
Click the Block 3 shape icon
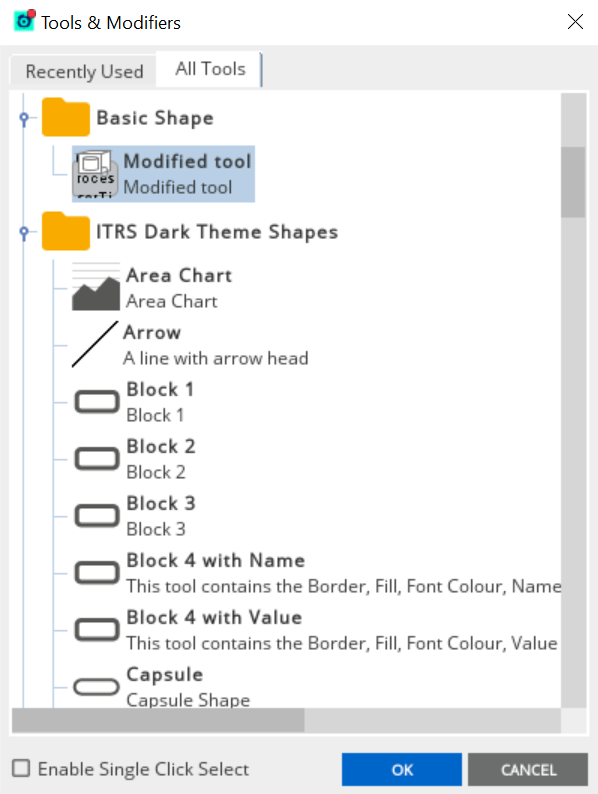97,516
